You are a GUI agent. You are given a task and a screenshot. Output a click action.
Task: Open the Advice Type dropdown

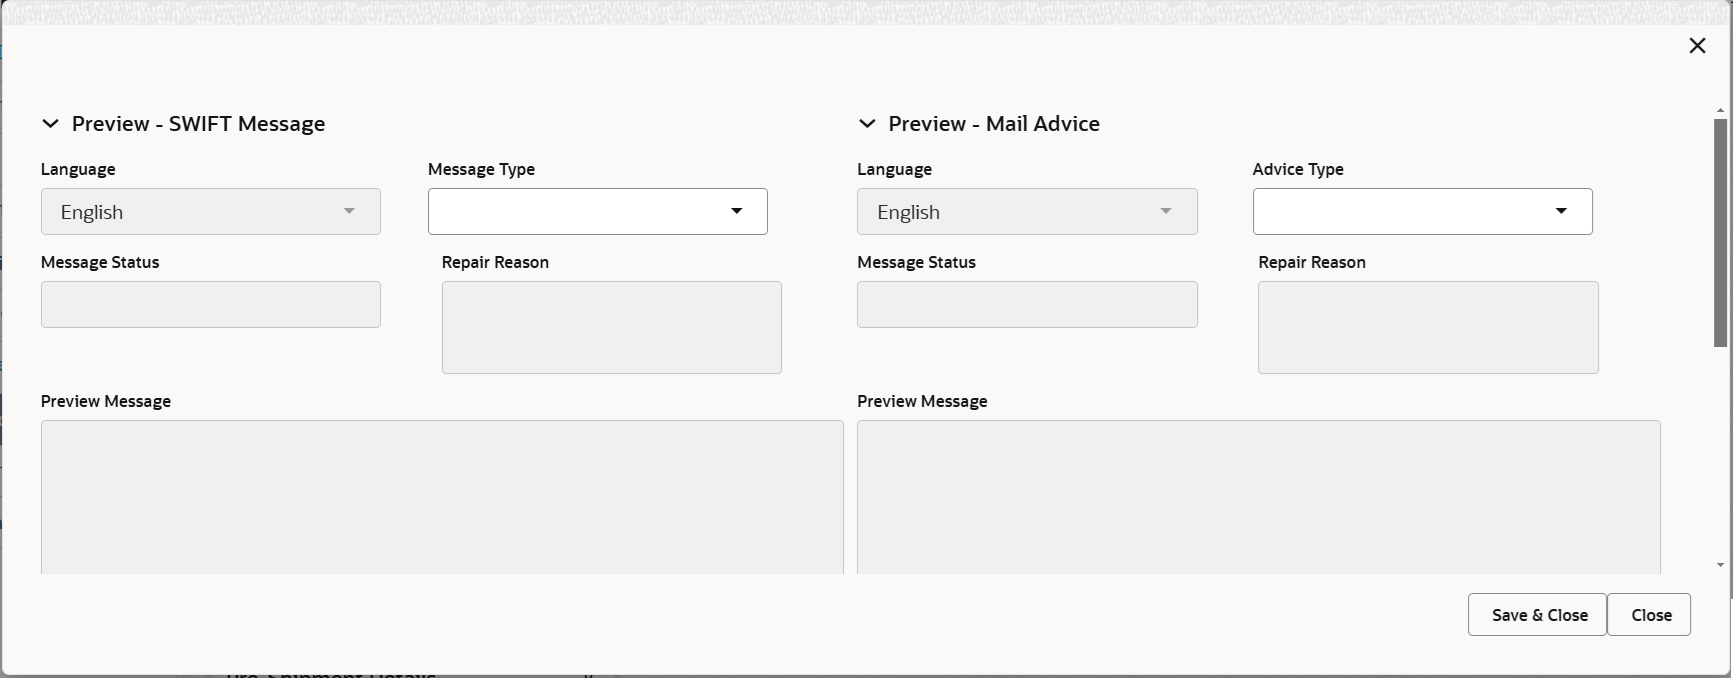[x=1422, y=212]
